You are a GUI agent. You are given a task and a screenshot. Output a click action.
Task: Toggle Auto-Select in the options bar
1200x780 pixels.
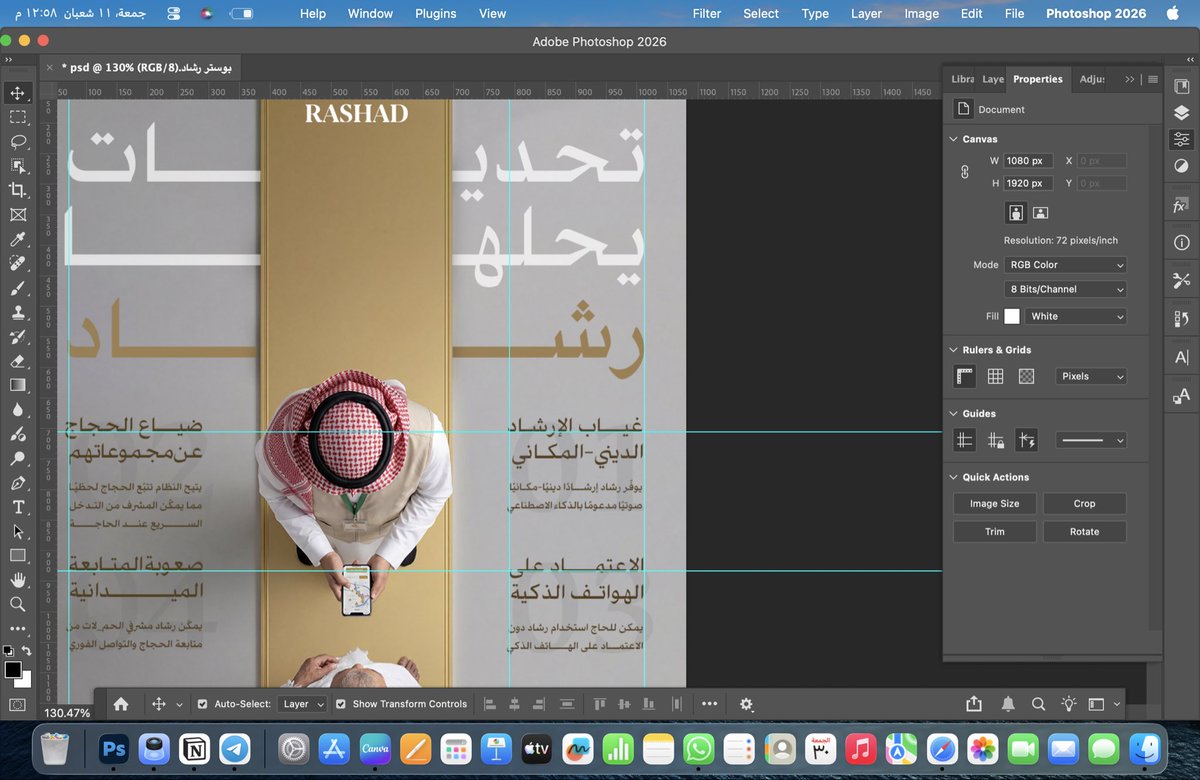click(201, 704)
